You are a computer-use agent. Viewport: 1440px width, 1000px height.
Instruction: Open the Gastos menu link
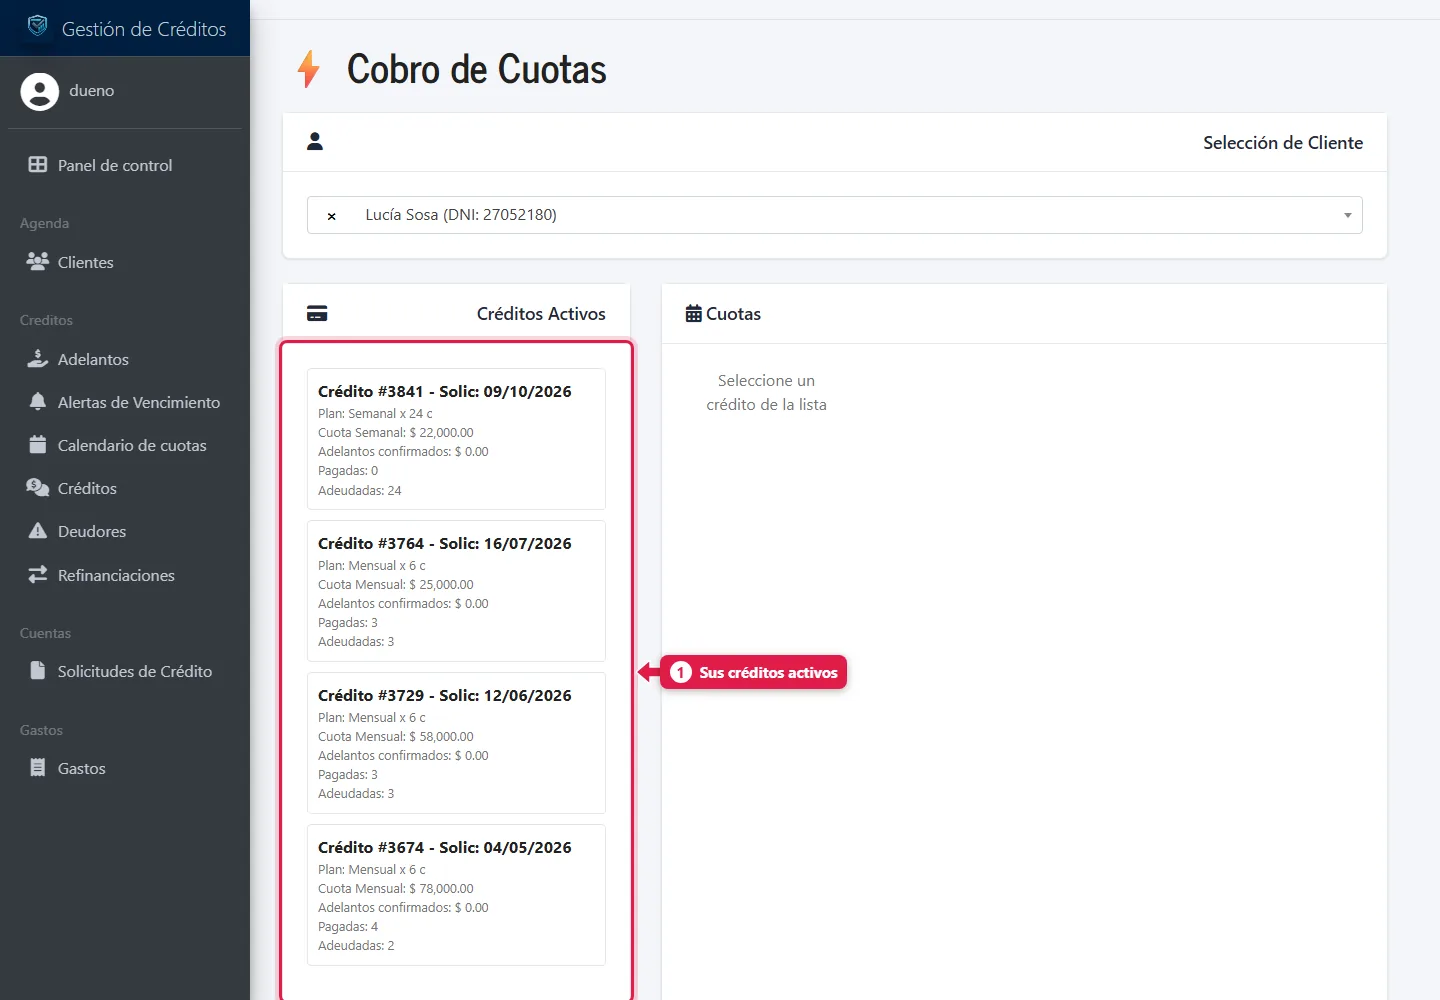[x=125, y=768]
